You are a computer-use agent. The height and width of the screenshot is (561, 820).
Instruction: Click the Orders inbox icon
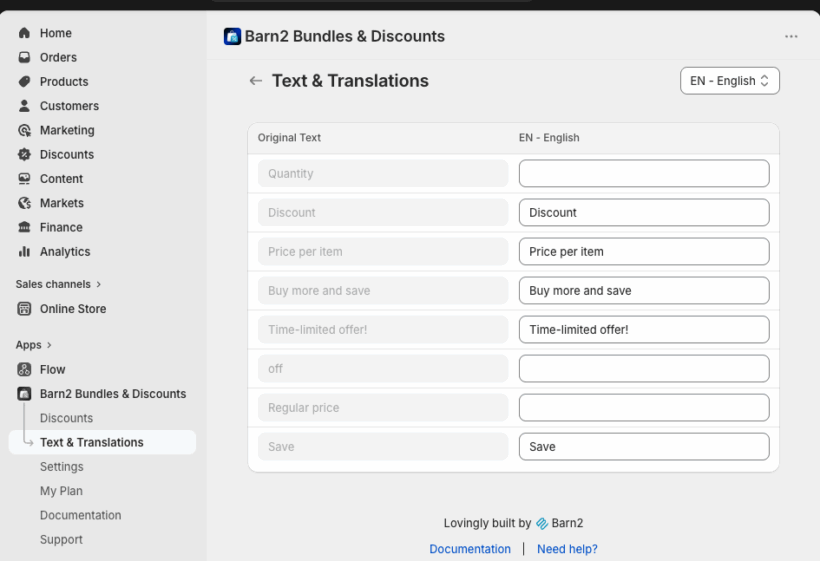(24, 58)
